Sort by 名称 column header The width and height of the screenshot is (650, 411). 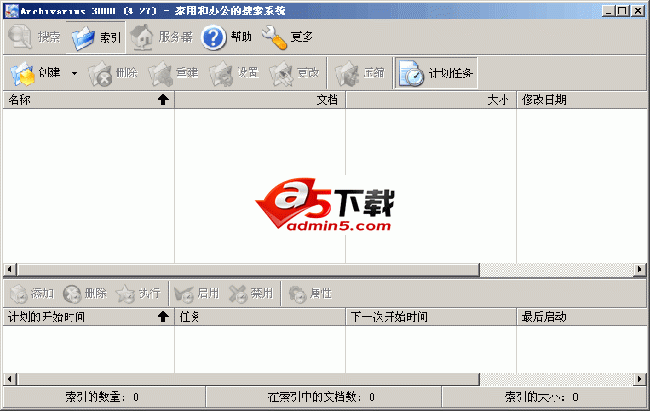tap(89, 100)
